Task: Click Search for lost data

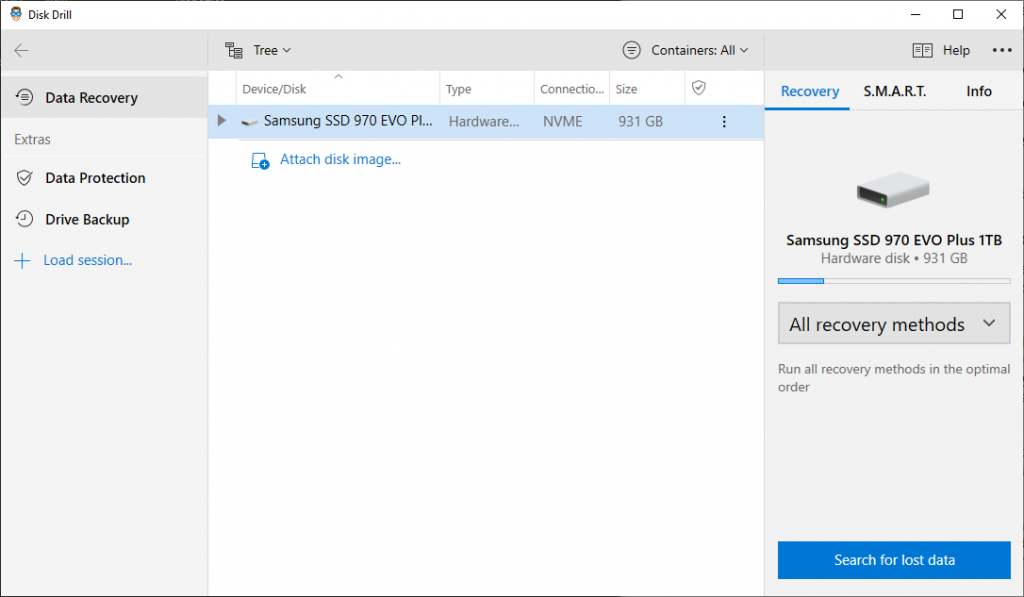Action: (x=893, y=560)
